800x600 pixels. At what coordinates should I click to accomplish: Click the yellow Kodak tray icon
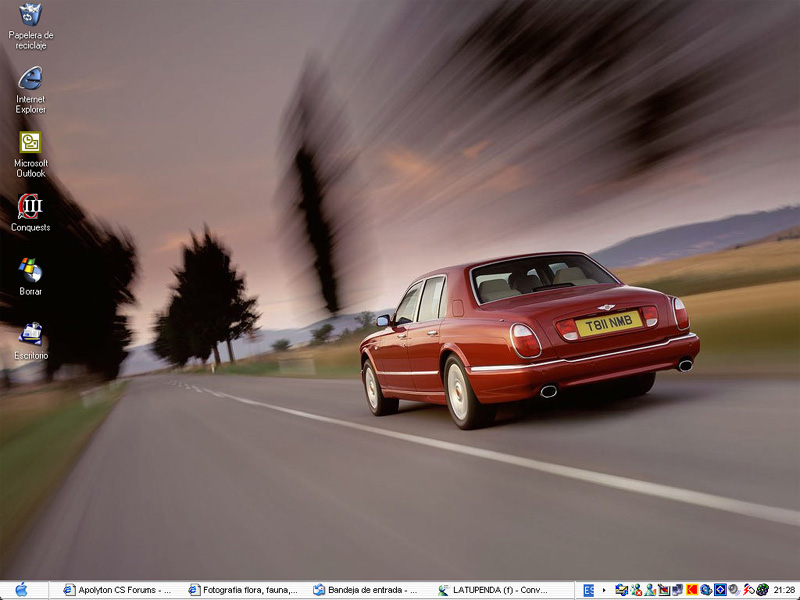click(692, 590)
